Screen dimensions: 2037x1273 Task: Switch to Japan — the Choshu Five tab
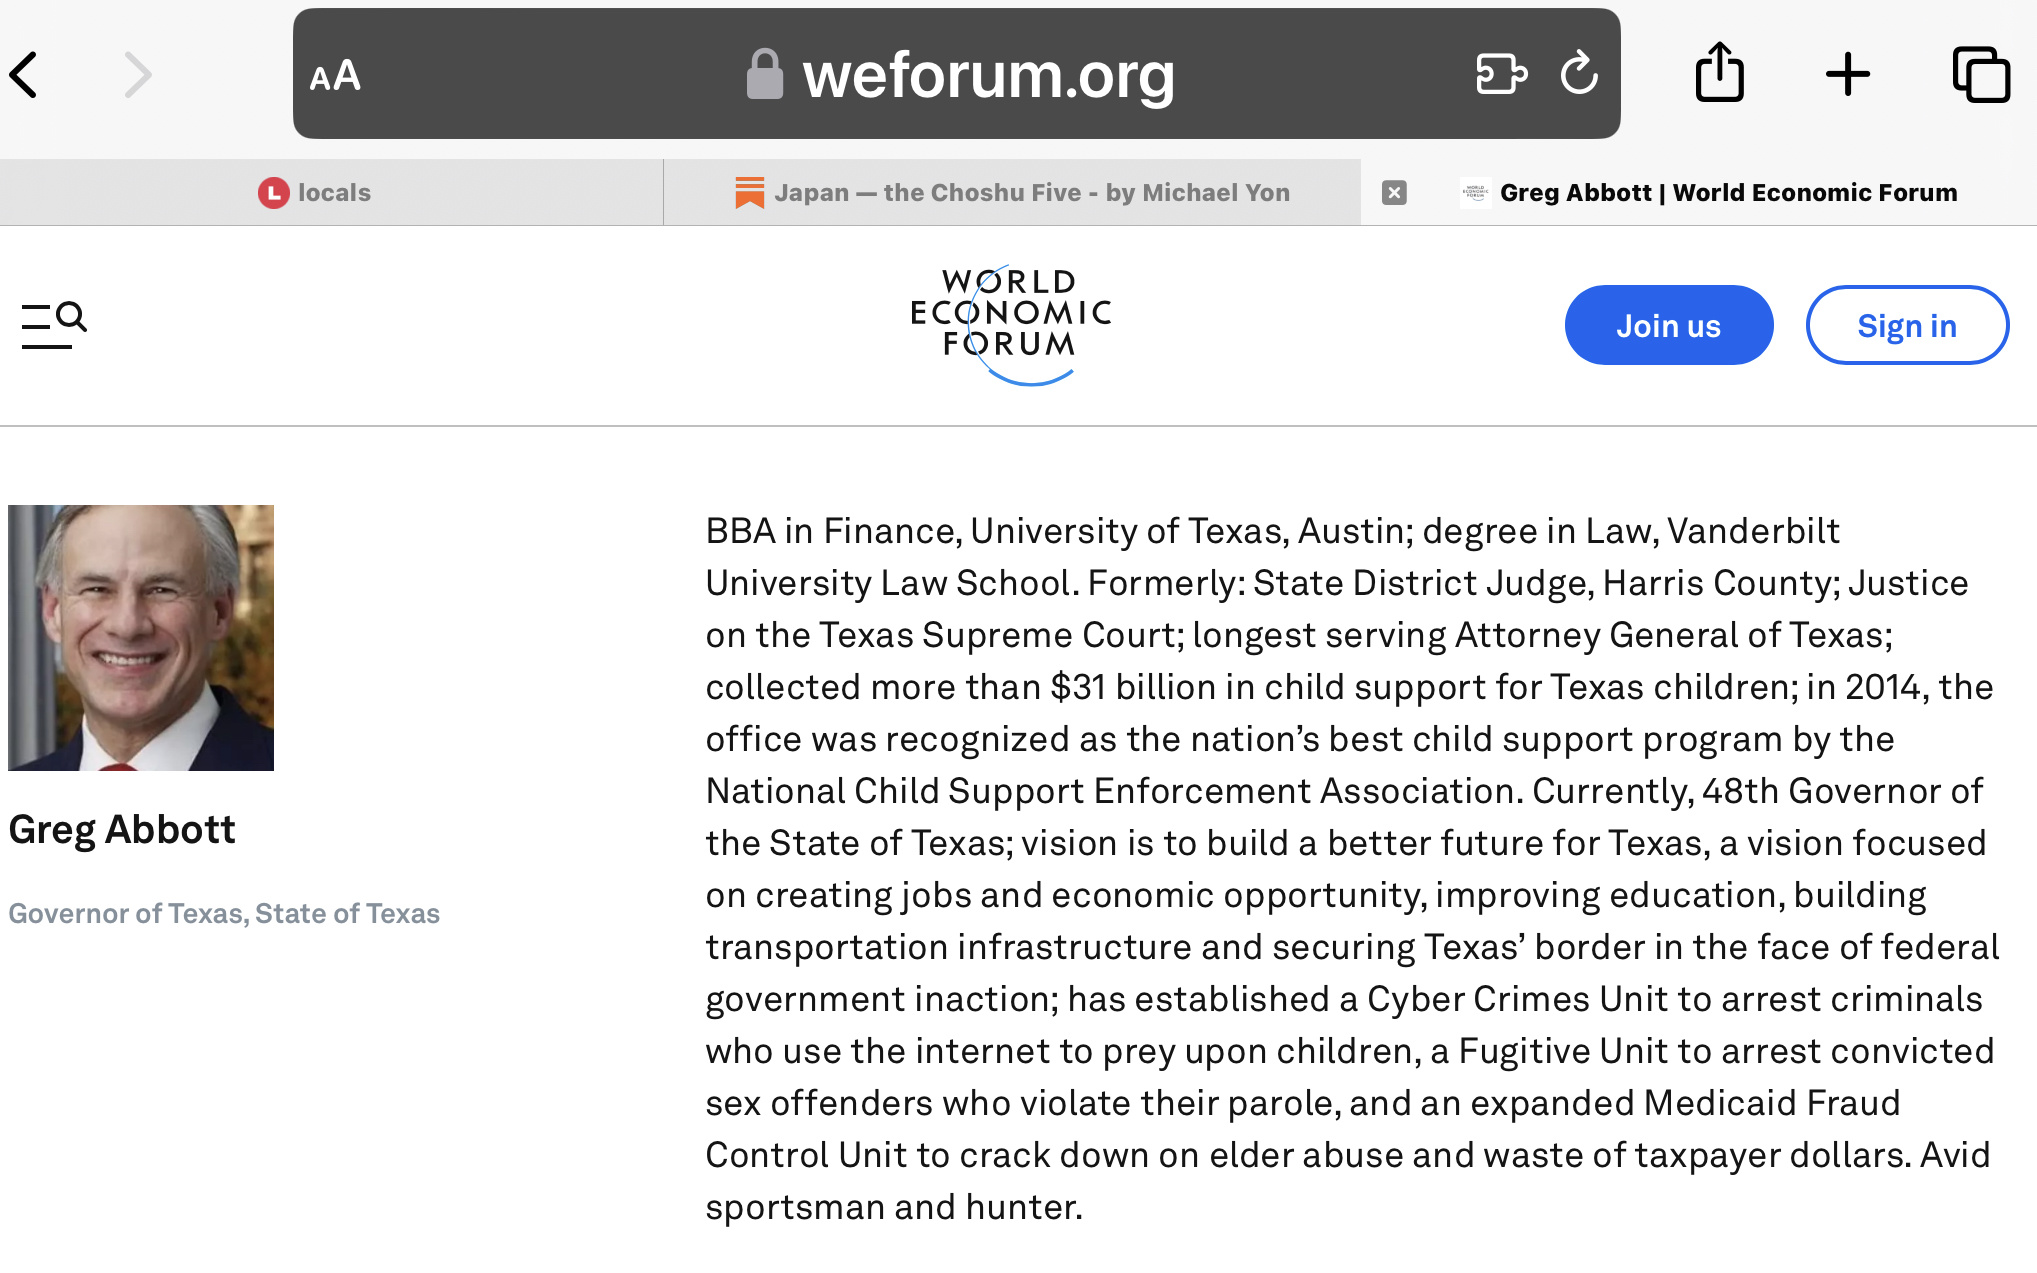[x=1012, y=192]
